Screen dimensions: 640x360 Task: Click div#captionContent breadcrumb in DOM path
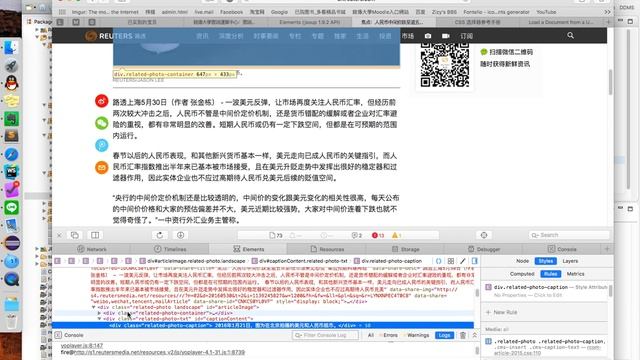(x=300, y=261)
